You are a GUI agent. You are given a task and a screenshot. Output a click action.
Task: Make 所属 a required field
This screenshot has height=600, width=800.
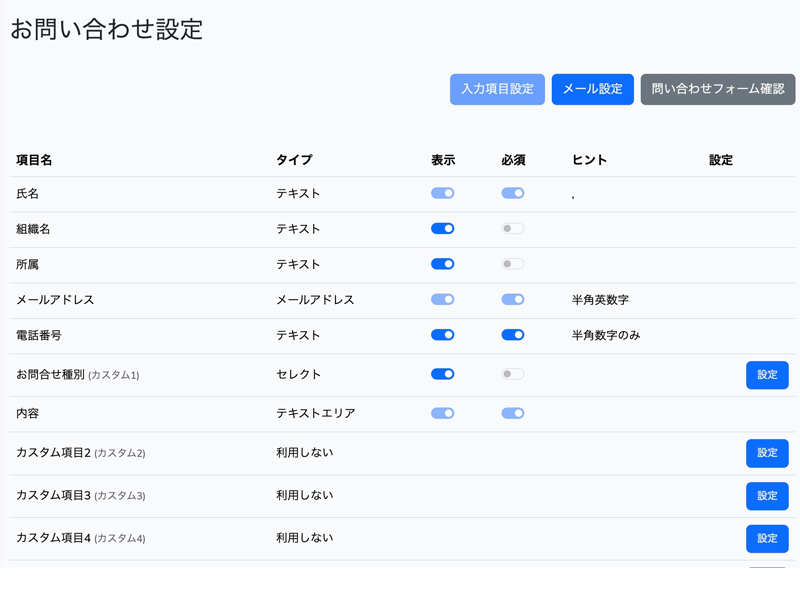pyautogui.click(x=512, y=264)
